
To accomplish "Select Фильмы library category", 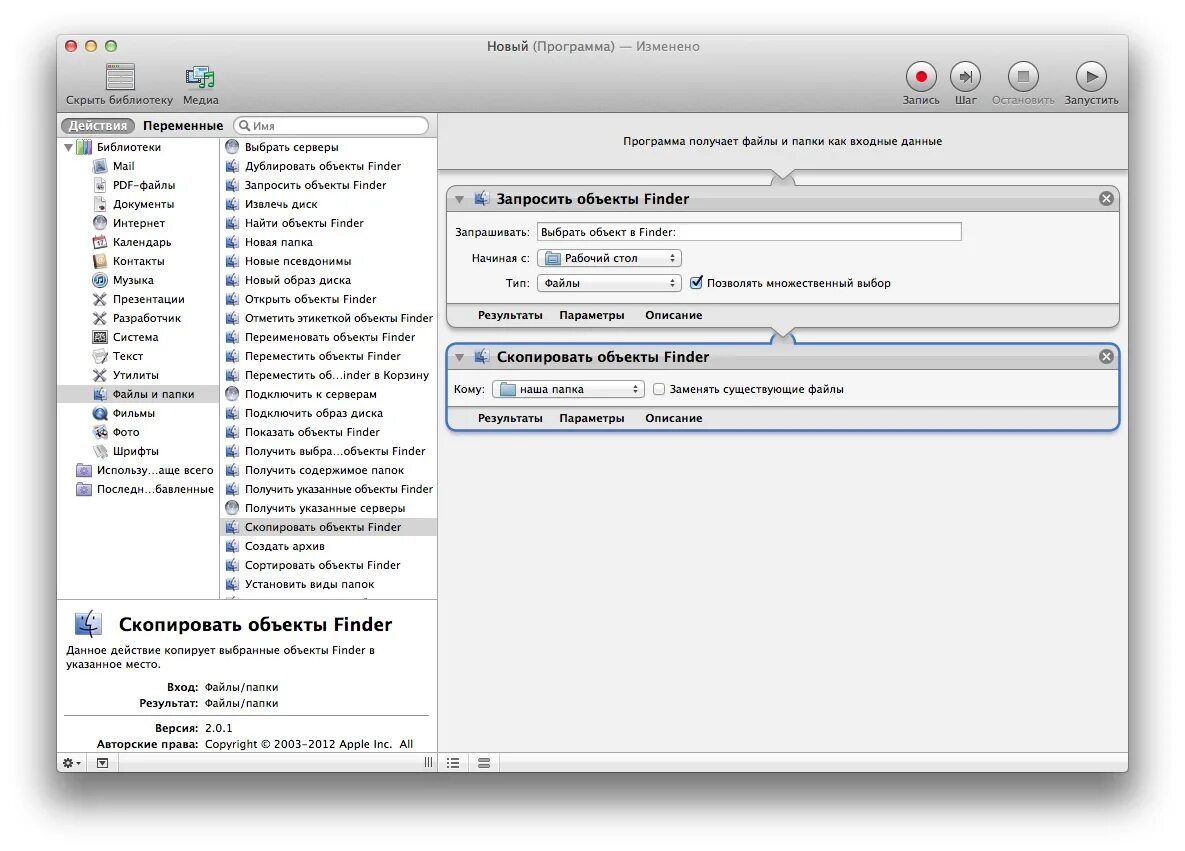I will pos(133,413).
